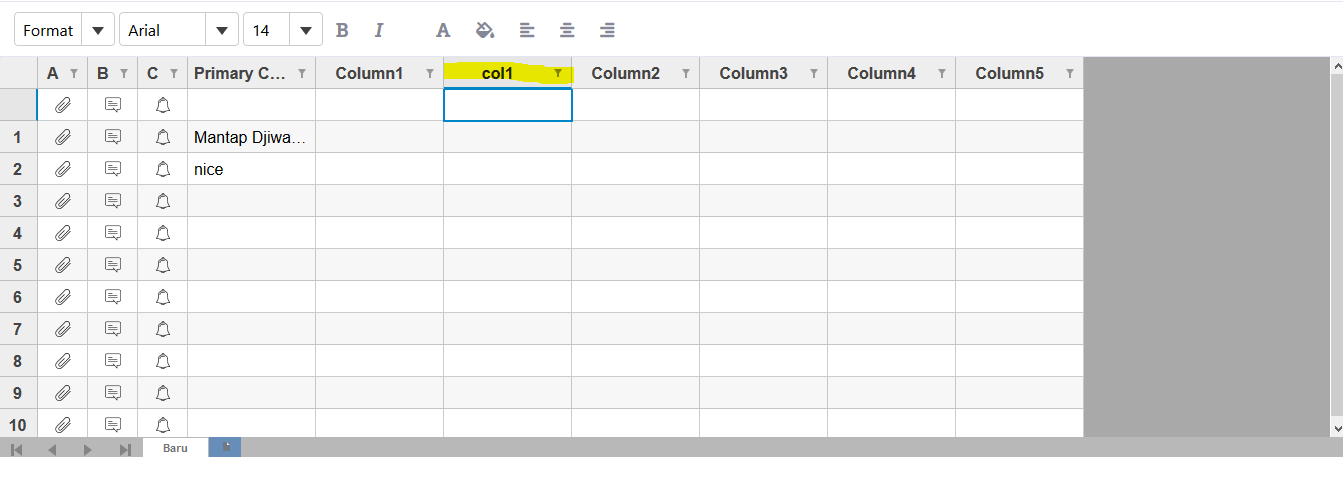
Task: Open the font size 14 dropdown
Action: click(x=283, y=30)
